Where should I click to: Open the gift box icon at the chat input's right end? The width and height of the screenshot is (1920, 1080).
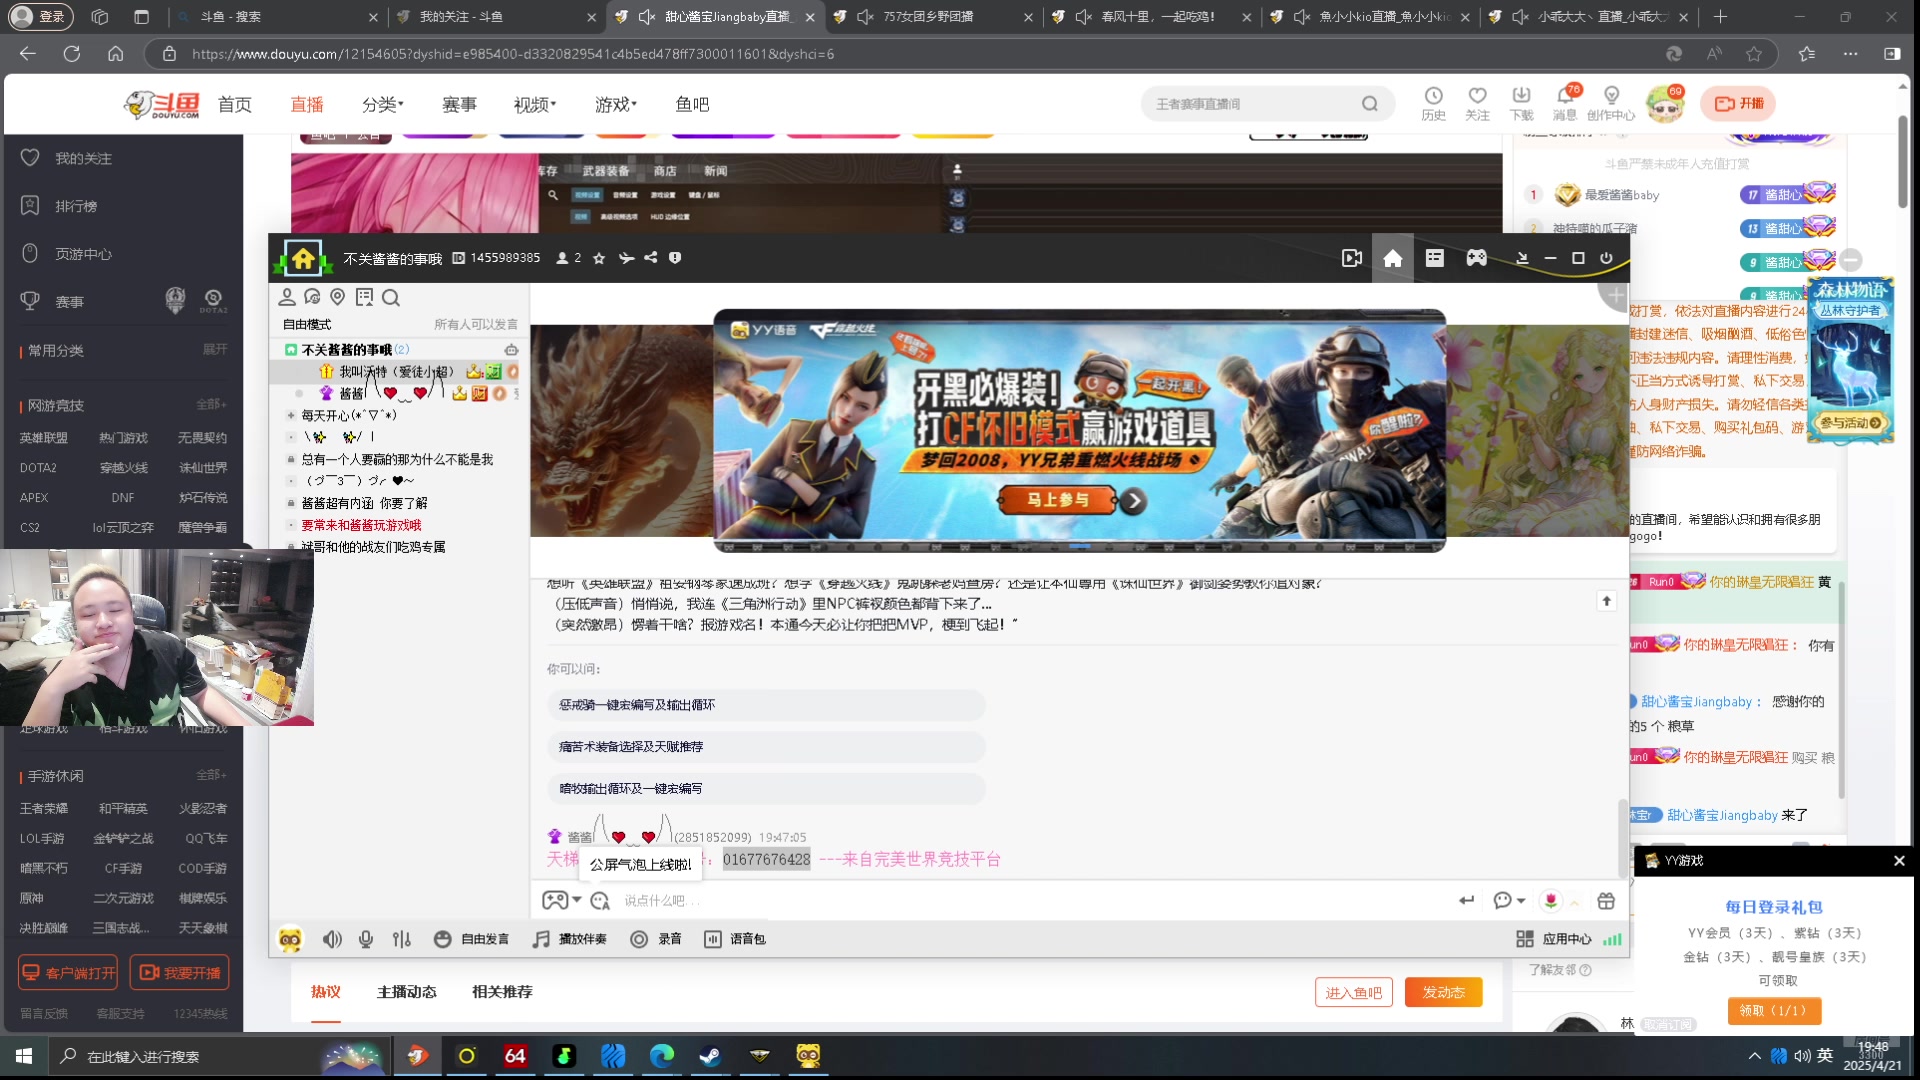(1606, 901)
